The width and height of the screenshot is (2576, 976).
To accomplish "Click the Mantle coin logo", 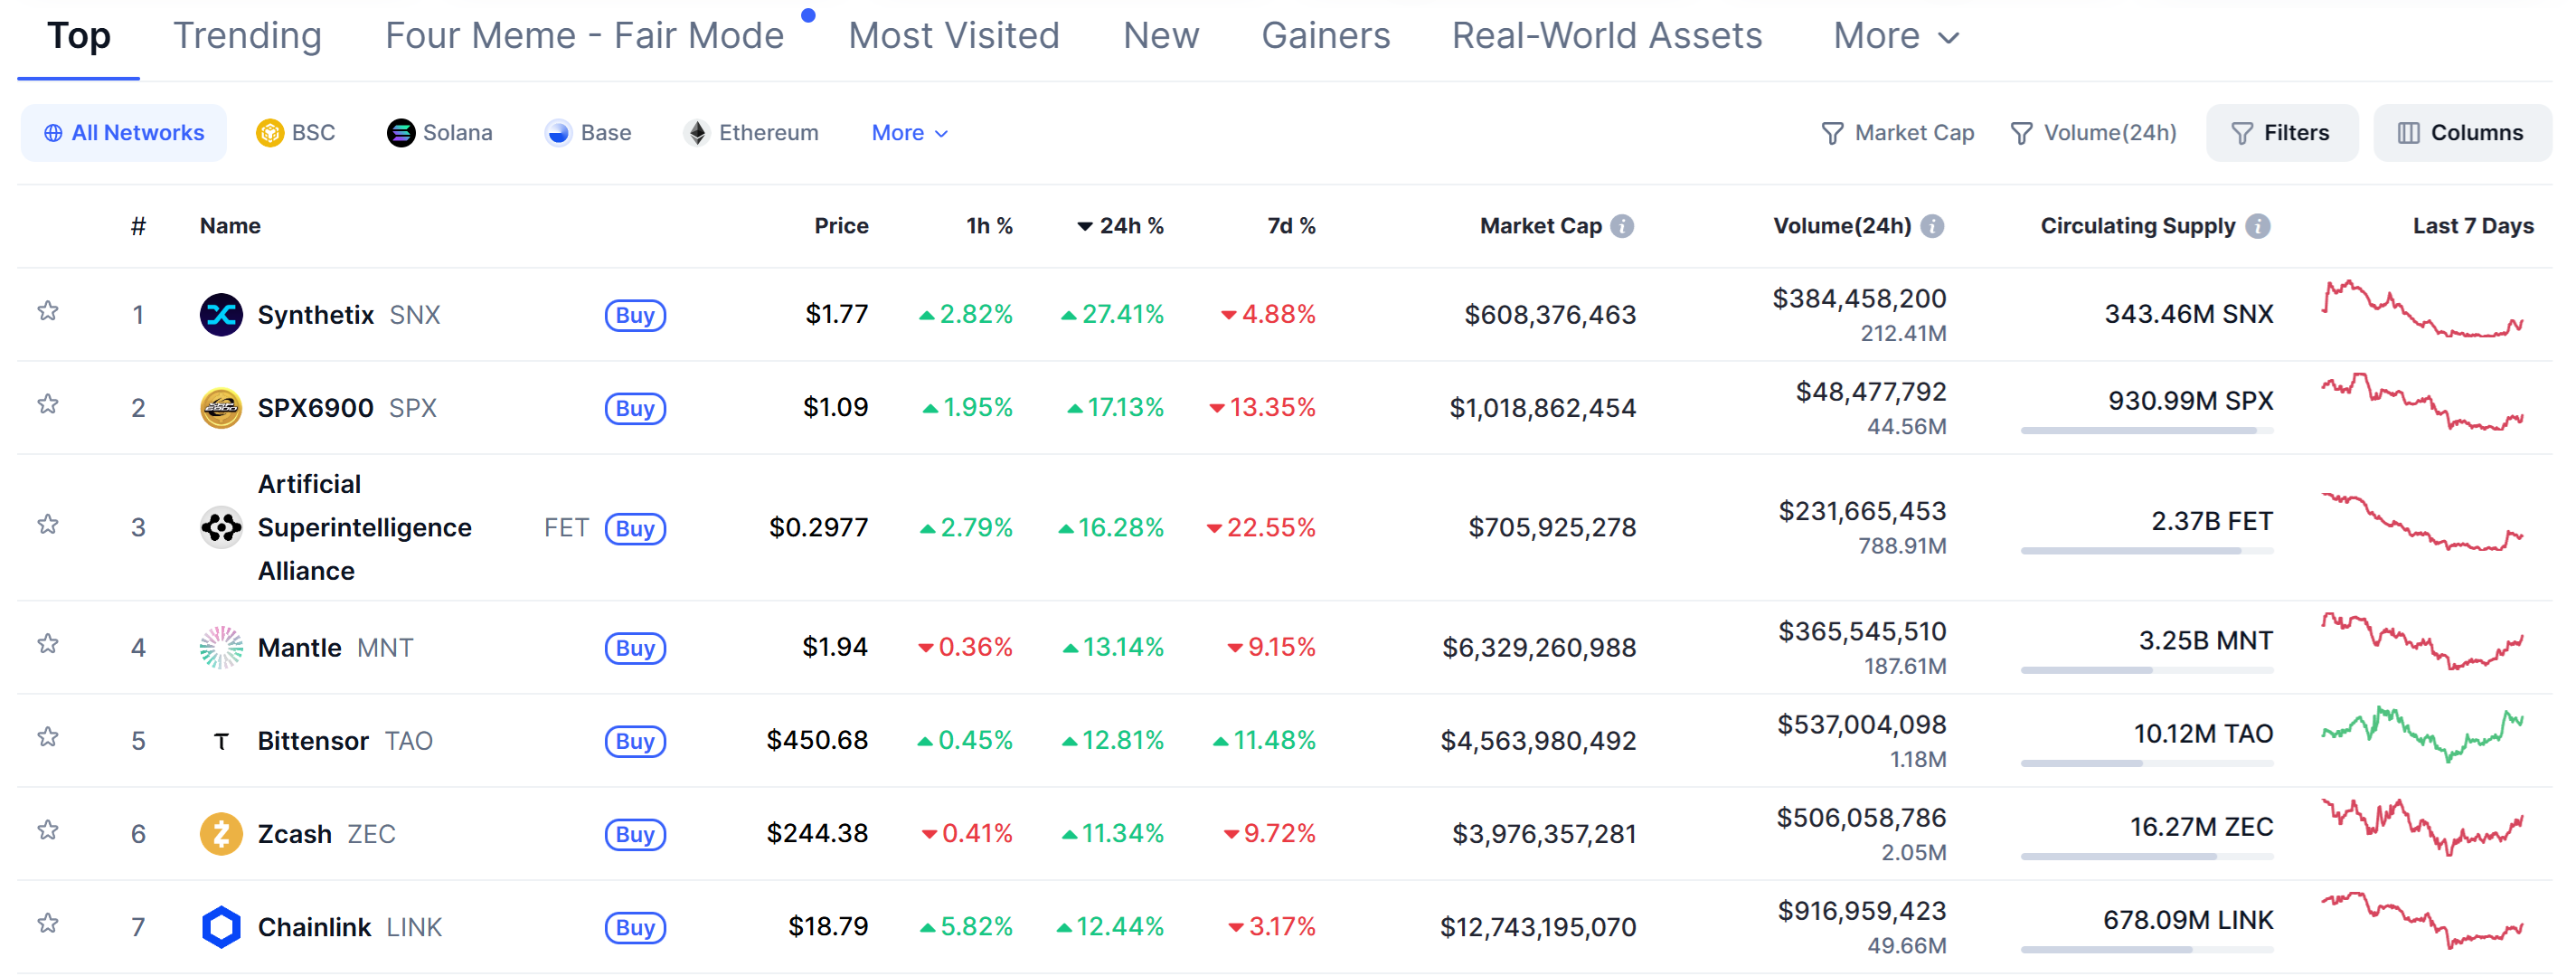I will (x=221, y=648).
